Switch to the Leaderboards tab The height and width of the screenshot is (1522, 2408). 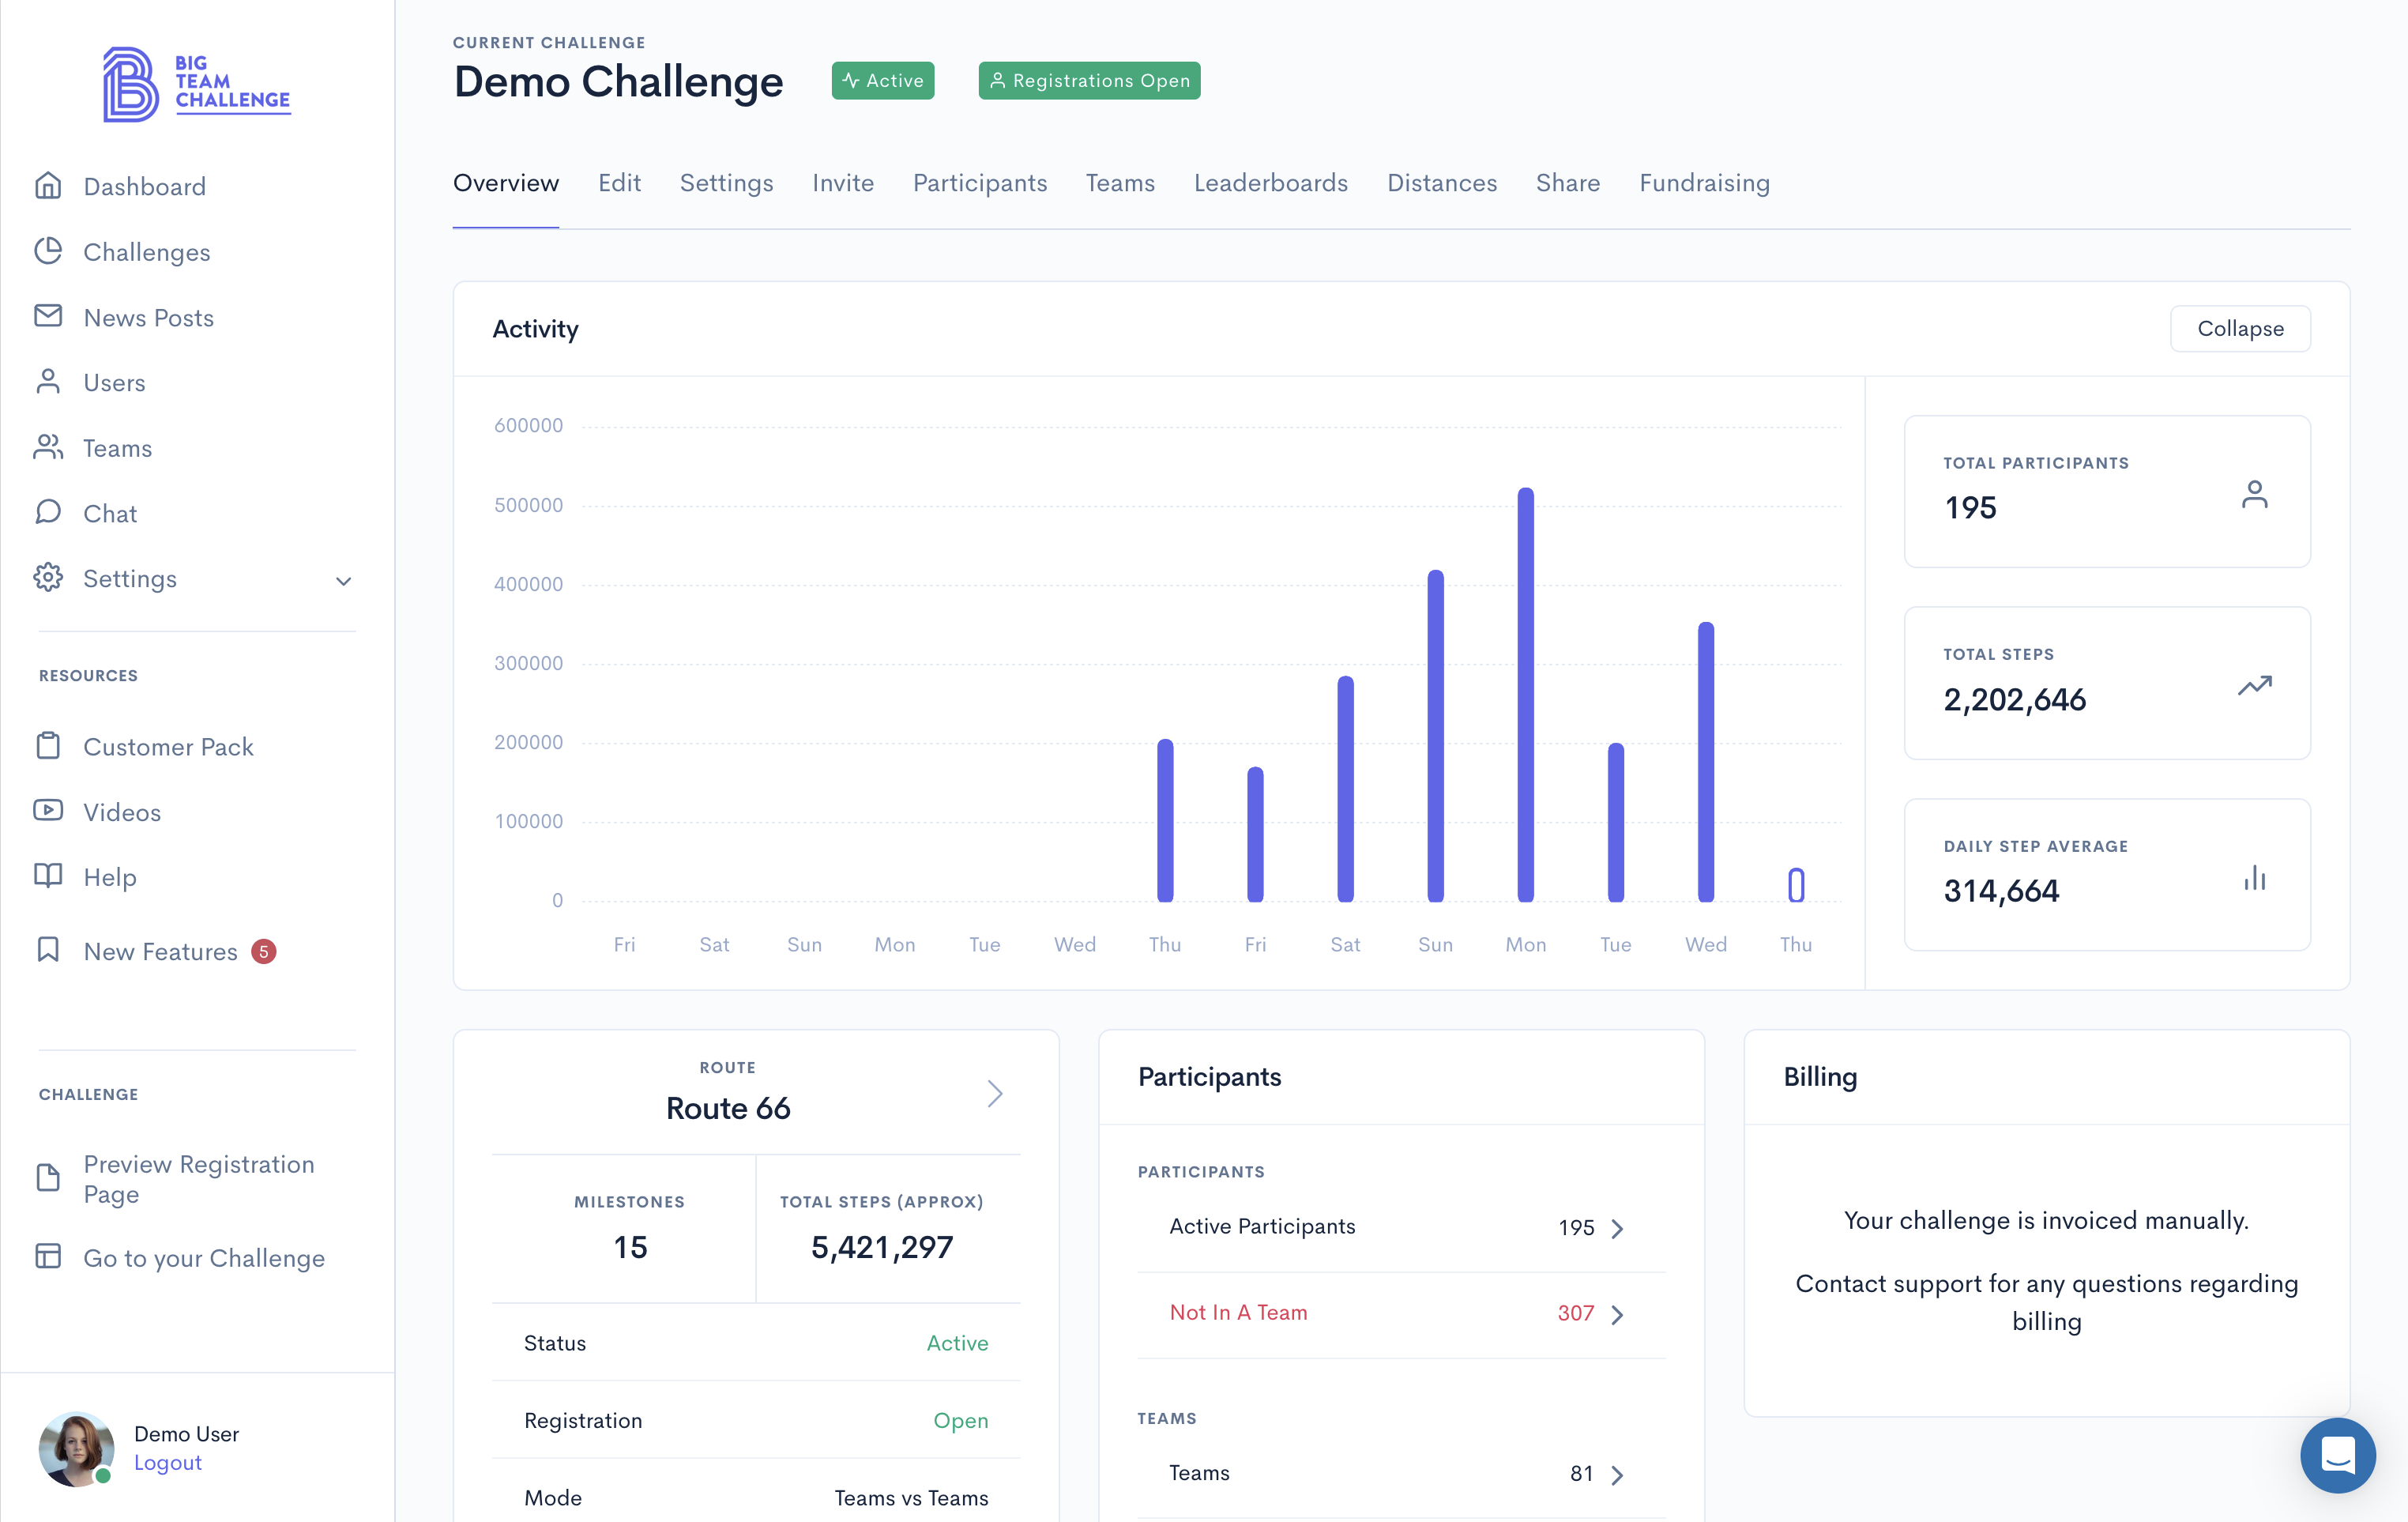pos(1270,183)
